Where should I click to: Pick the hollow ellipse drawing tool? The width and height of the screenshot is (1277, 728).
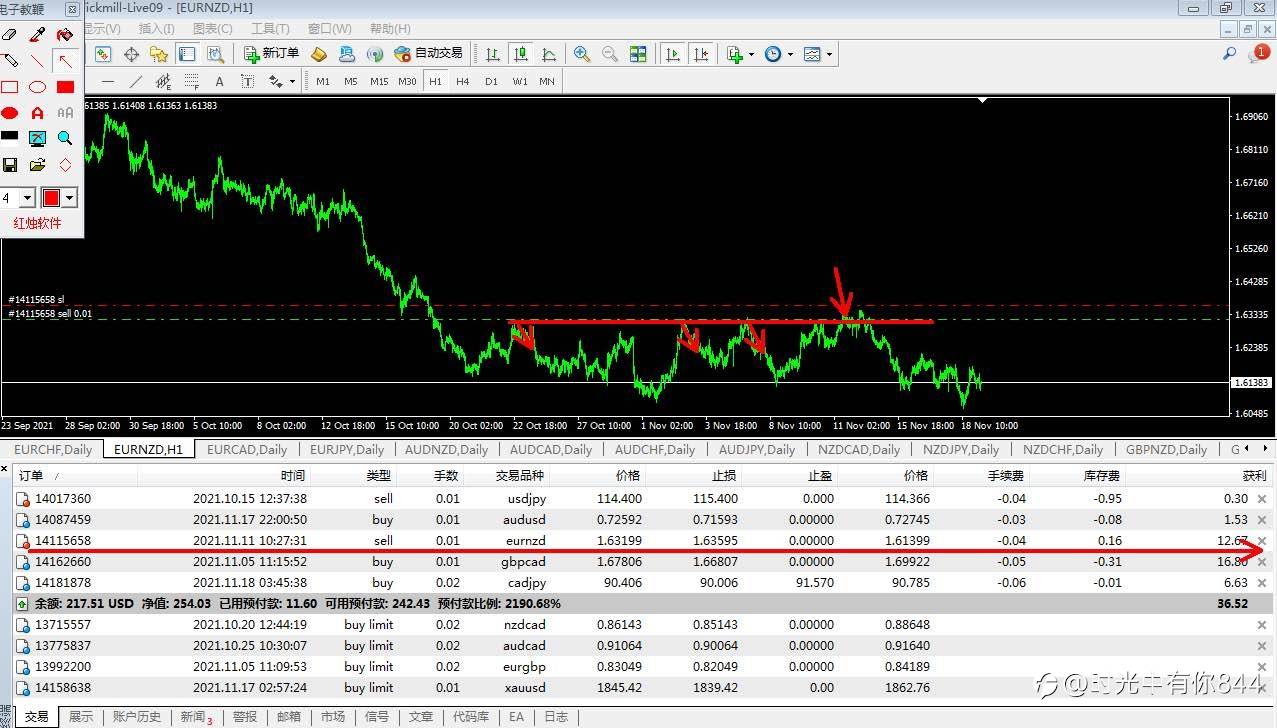tap(37, 87)
